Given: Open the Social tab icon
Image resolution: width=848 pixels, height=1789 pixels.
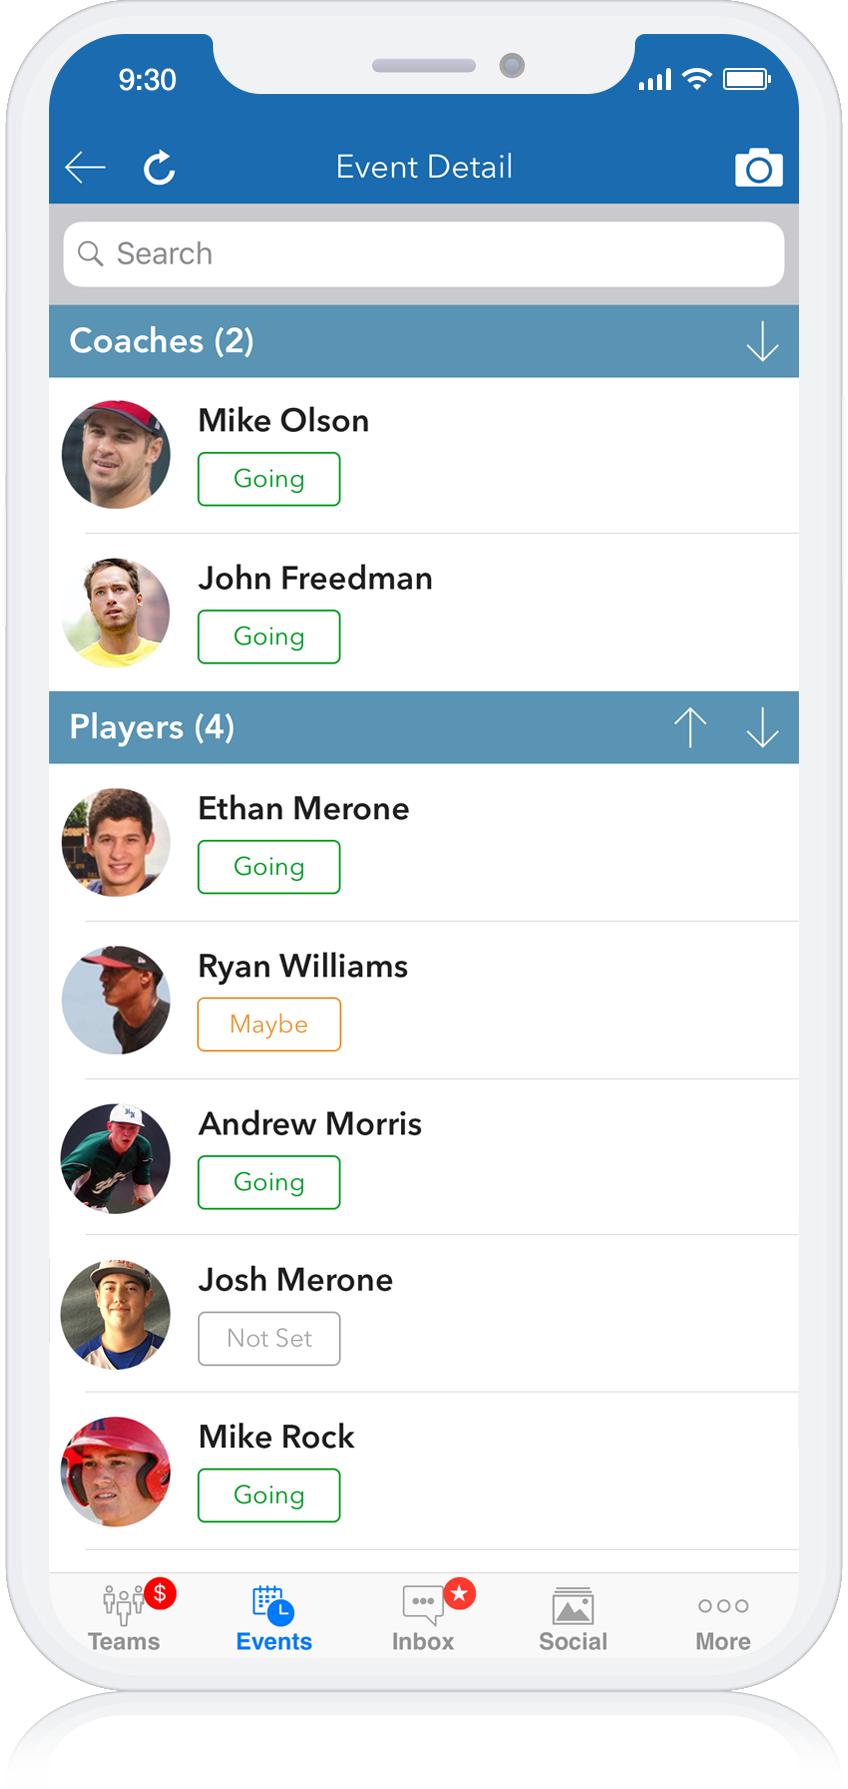Looking at the screenshot, I should [x=573, y=1606].
